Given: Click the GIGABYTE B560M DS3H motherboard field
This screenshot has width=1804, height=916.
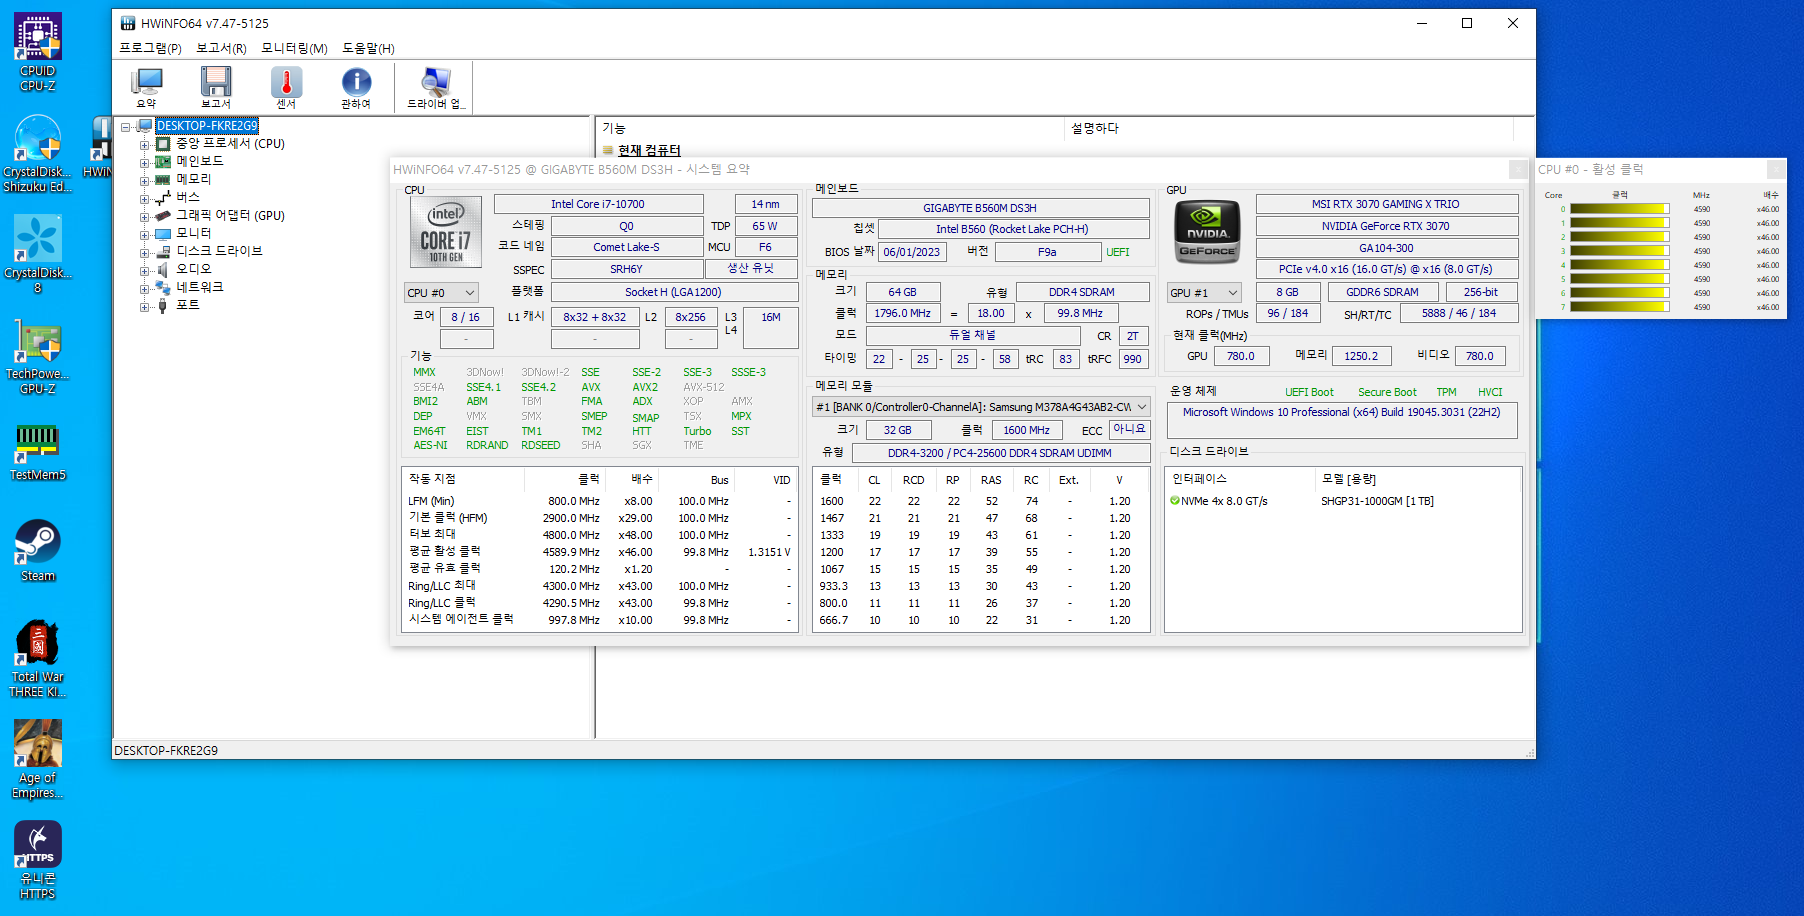Looking at the screenshot, I should (980, 208).
